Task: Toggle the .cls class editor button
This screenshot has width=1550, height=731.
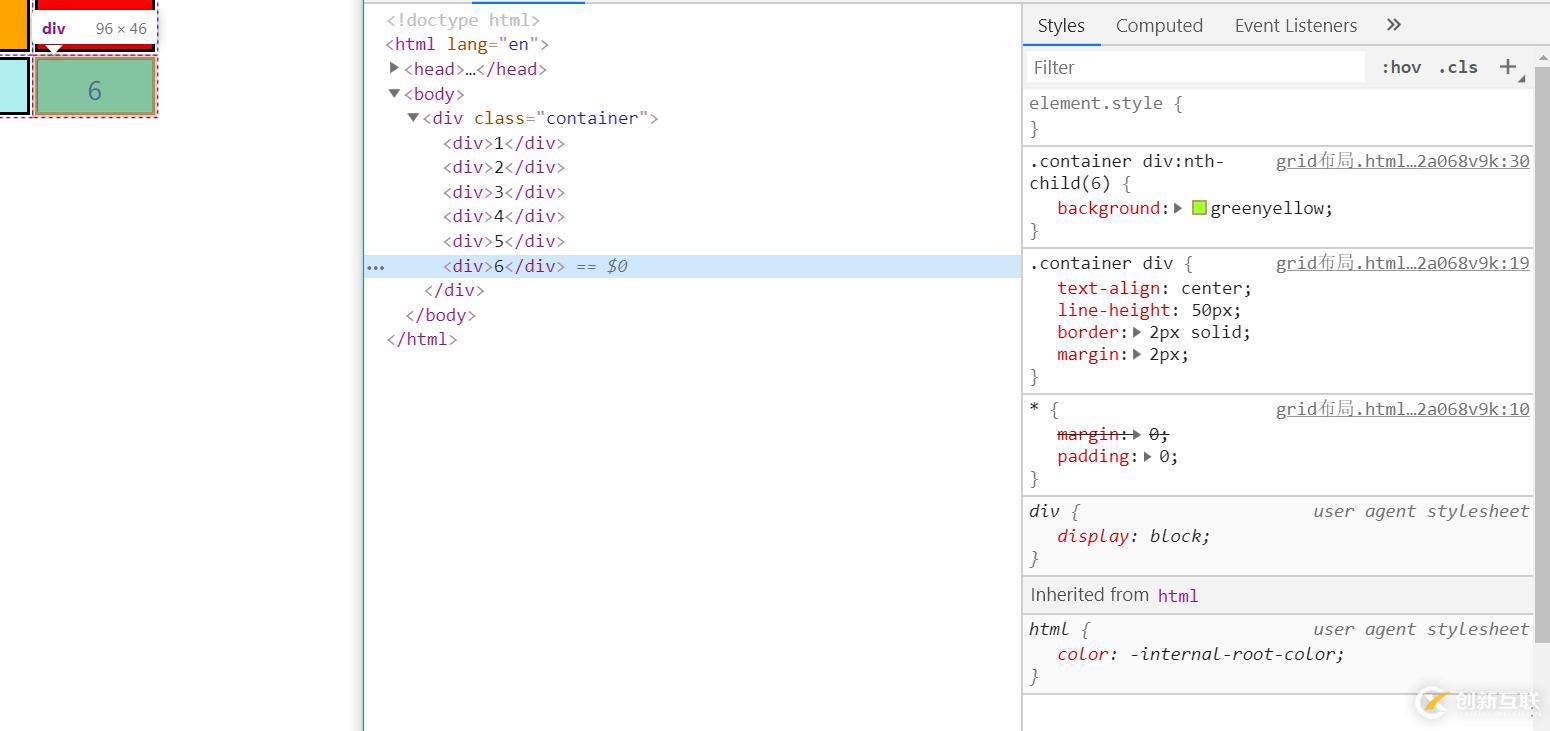Action: [x=1458, y=67]
